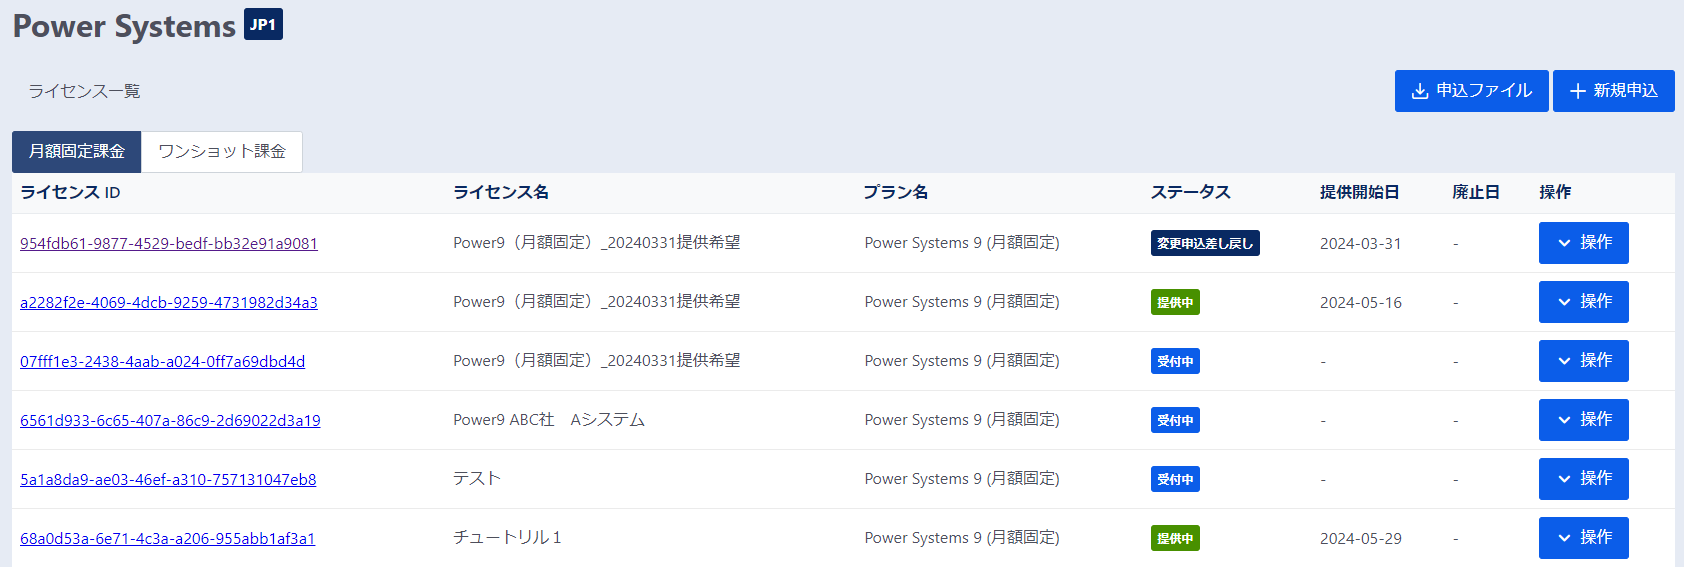This screenshot has width=1684, height=567.
Task: Open 操作 menu for license a2282f2e
Action: [1583, 302]
